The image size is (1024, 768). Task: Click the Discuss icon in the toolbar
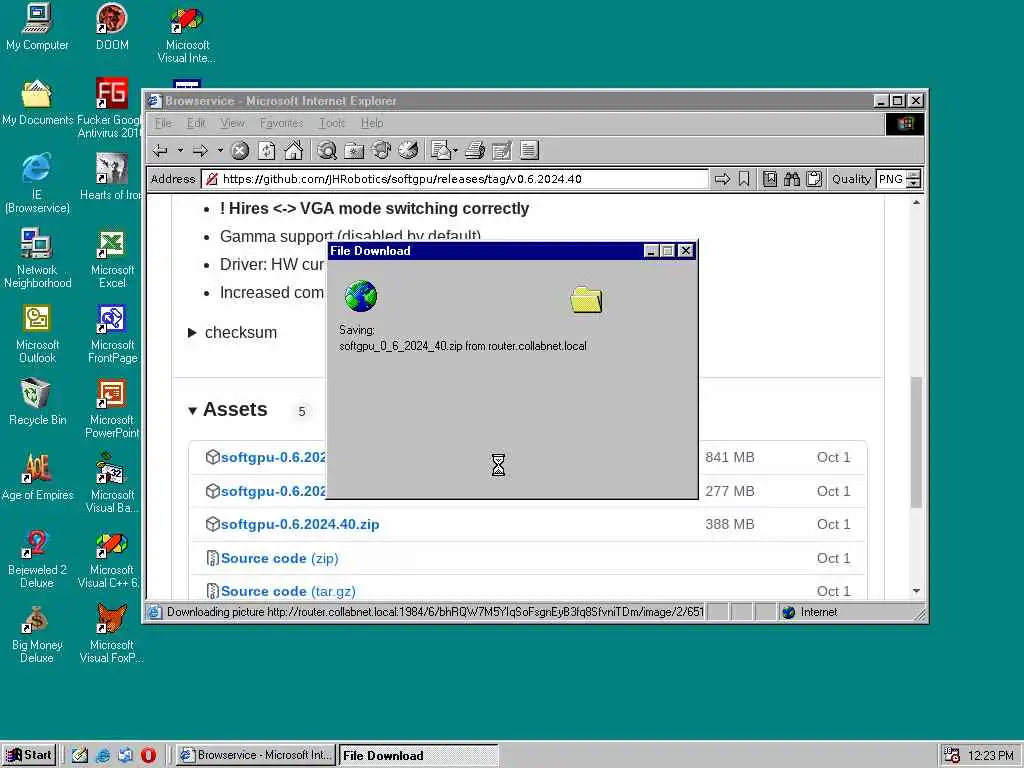(529, 151)
